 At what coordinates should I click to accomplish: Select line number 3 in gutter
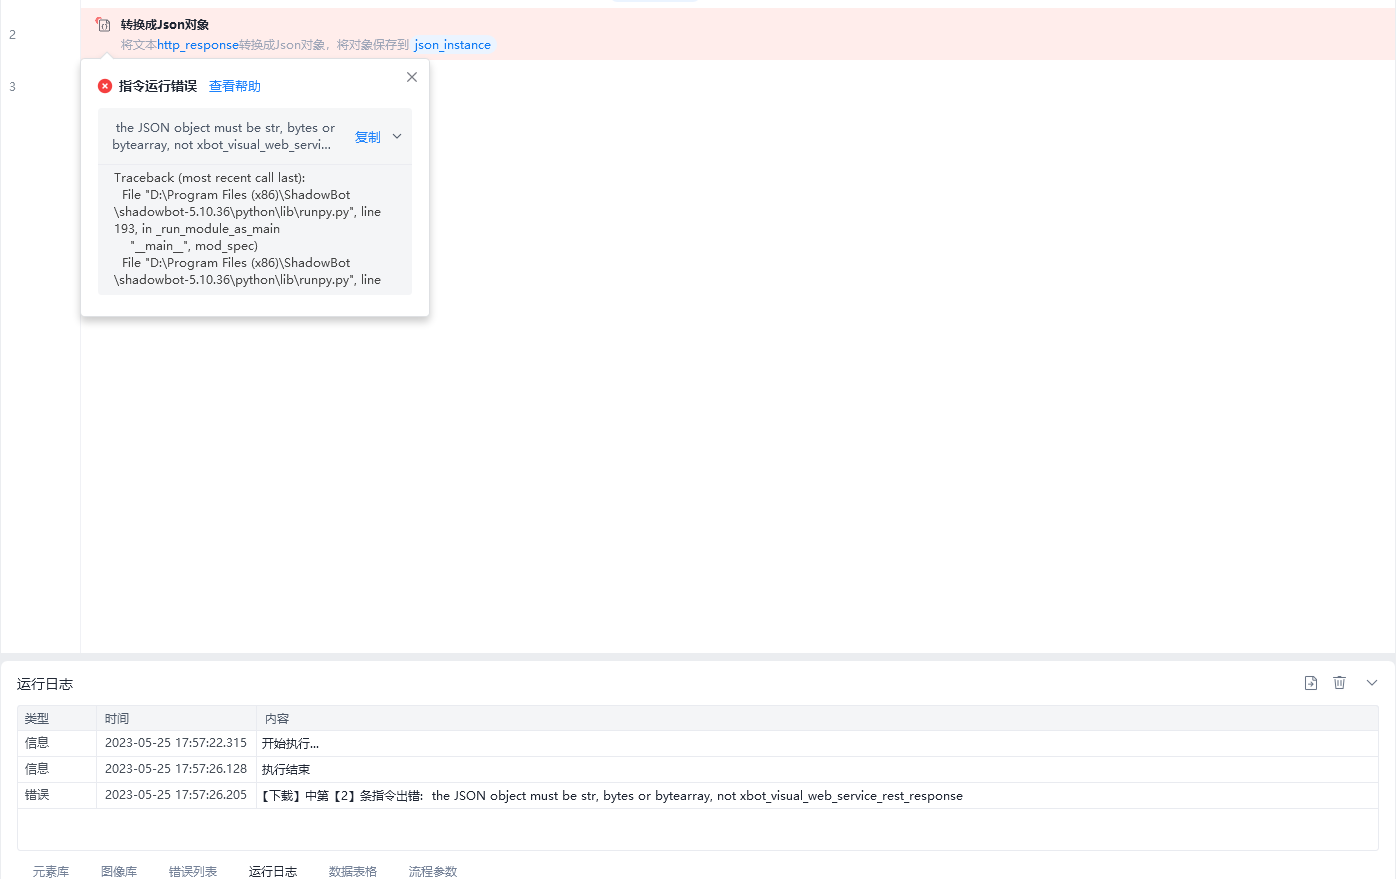[12, 87]
